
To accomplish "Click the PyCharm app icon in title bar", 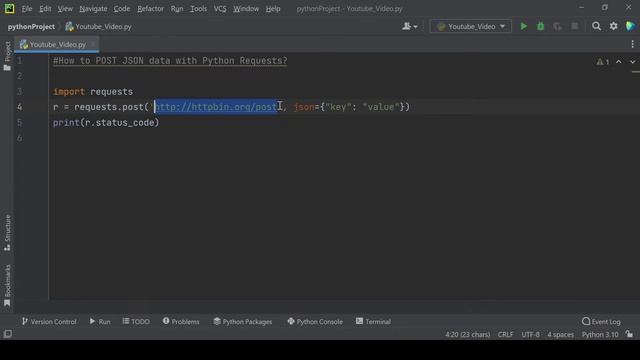I will [x=9, y=9].
